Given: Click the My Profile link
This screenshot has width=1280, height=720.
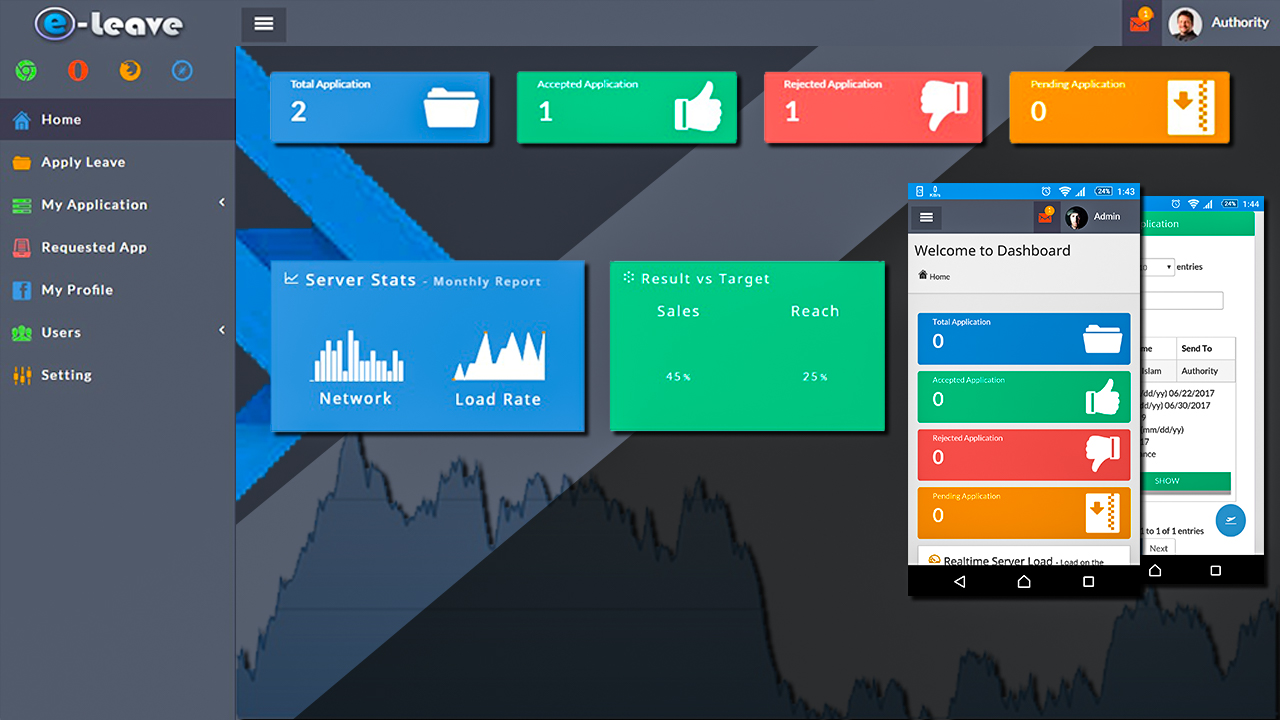Looking at the screenshot, I should click(x=77, y=290).
